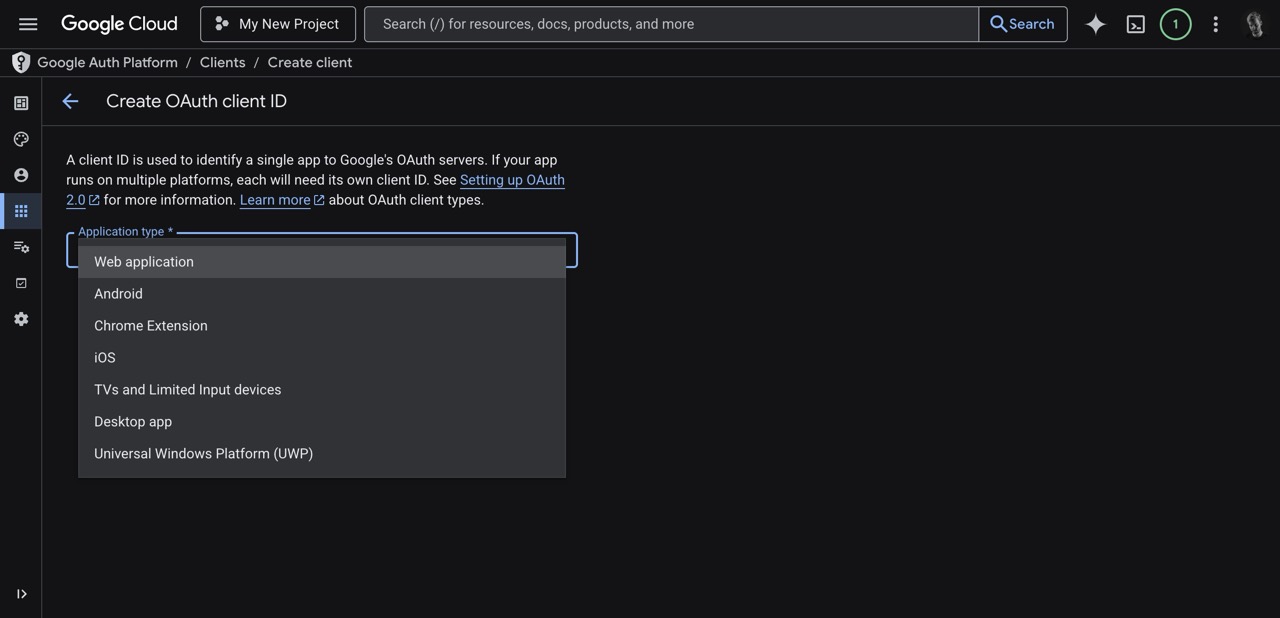The width and height of the screenshot is (1280, 618).
Task: Select the Clients grid icon
Action: [21, 210]
